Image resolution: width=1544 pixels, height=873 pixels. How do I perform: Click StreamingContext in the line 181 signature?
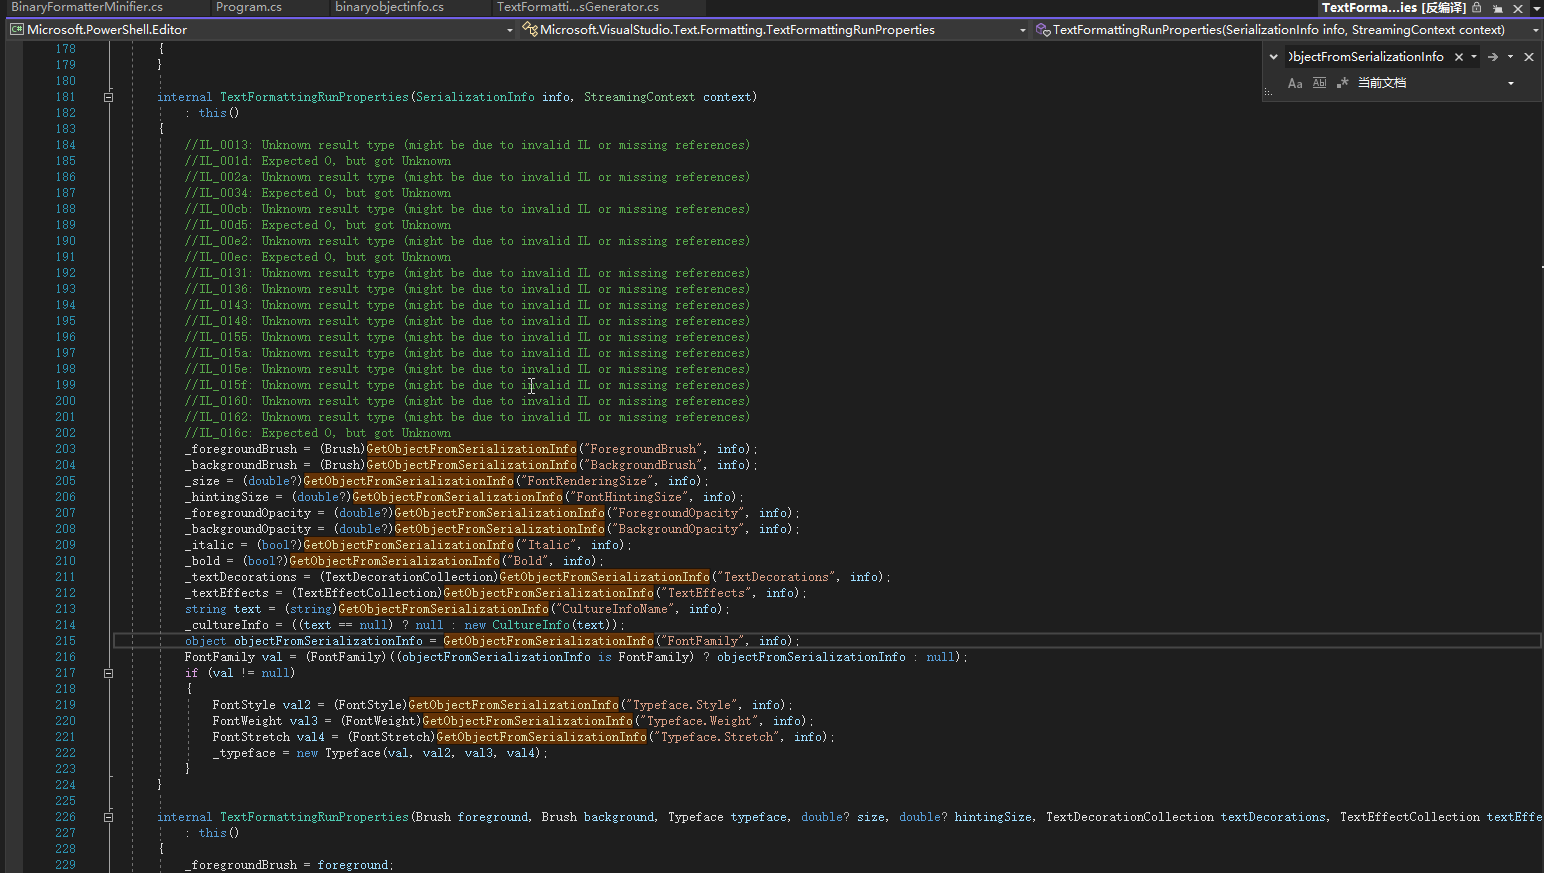(640, 97)
